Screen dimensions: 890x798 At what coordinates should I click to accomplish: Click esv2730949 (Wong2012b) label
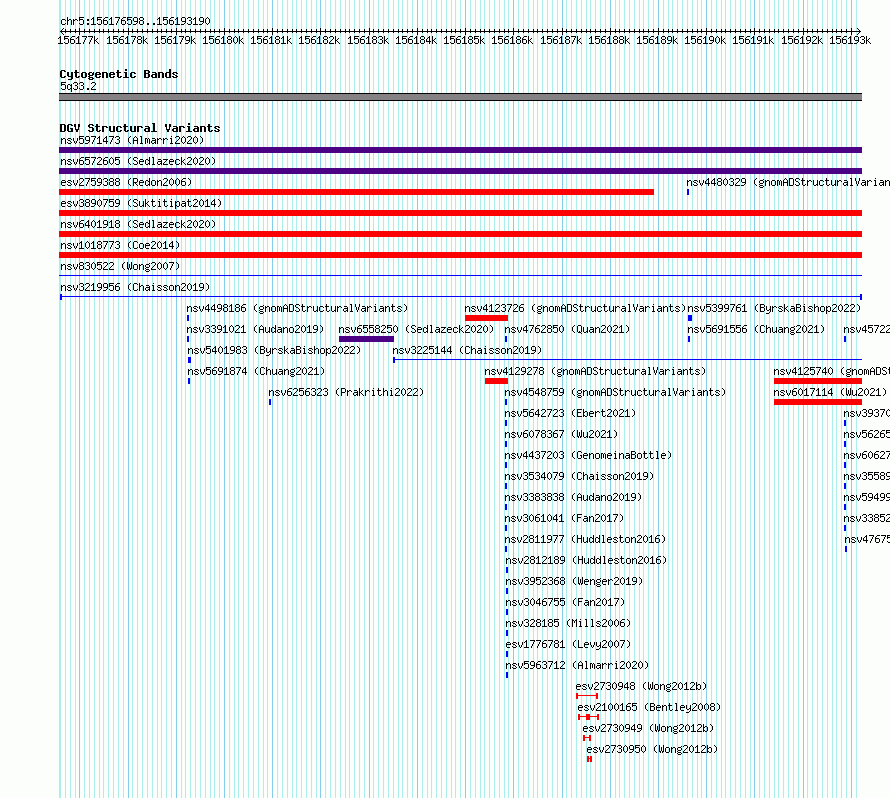click(648, 728)
